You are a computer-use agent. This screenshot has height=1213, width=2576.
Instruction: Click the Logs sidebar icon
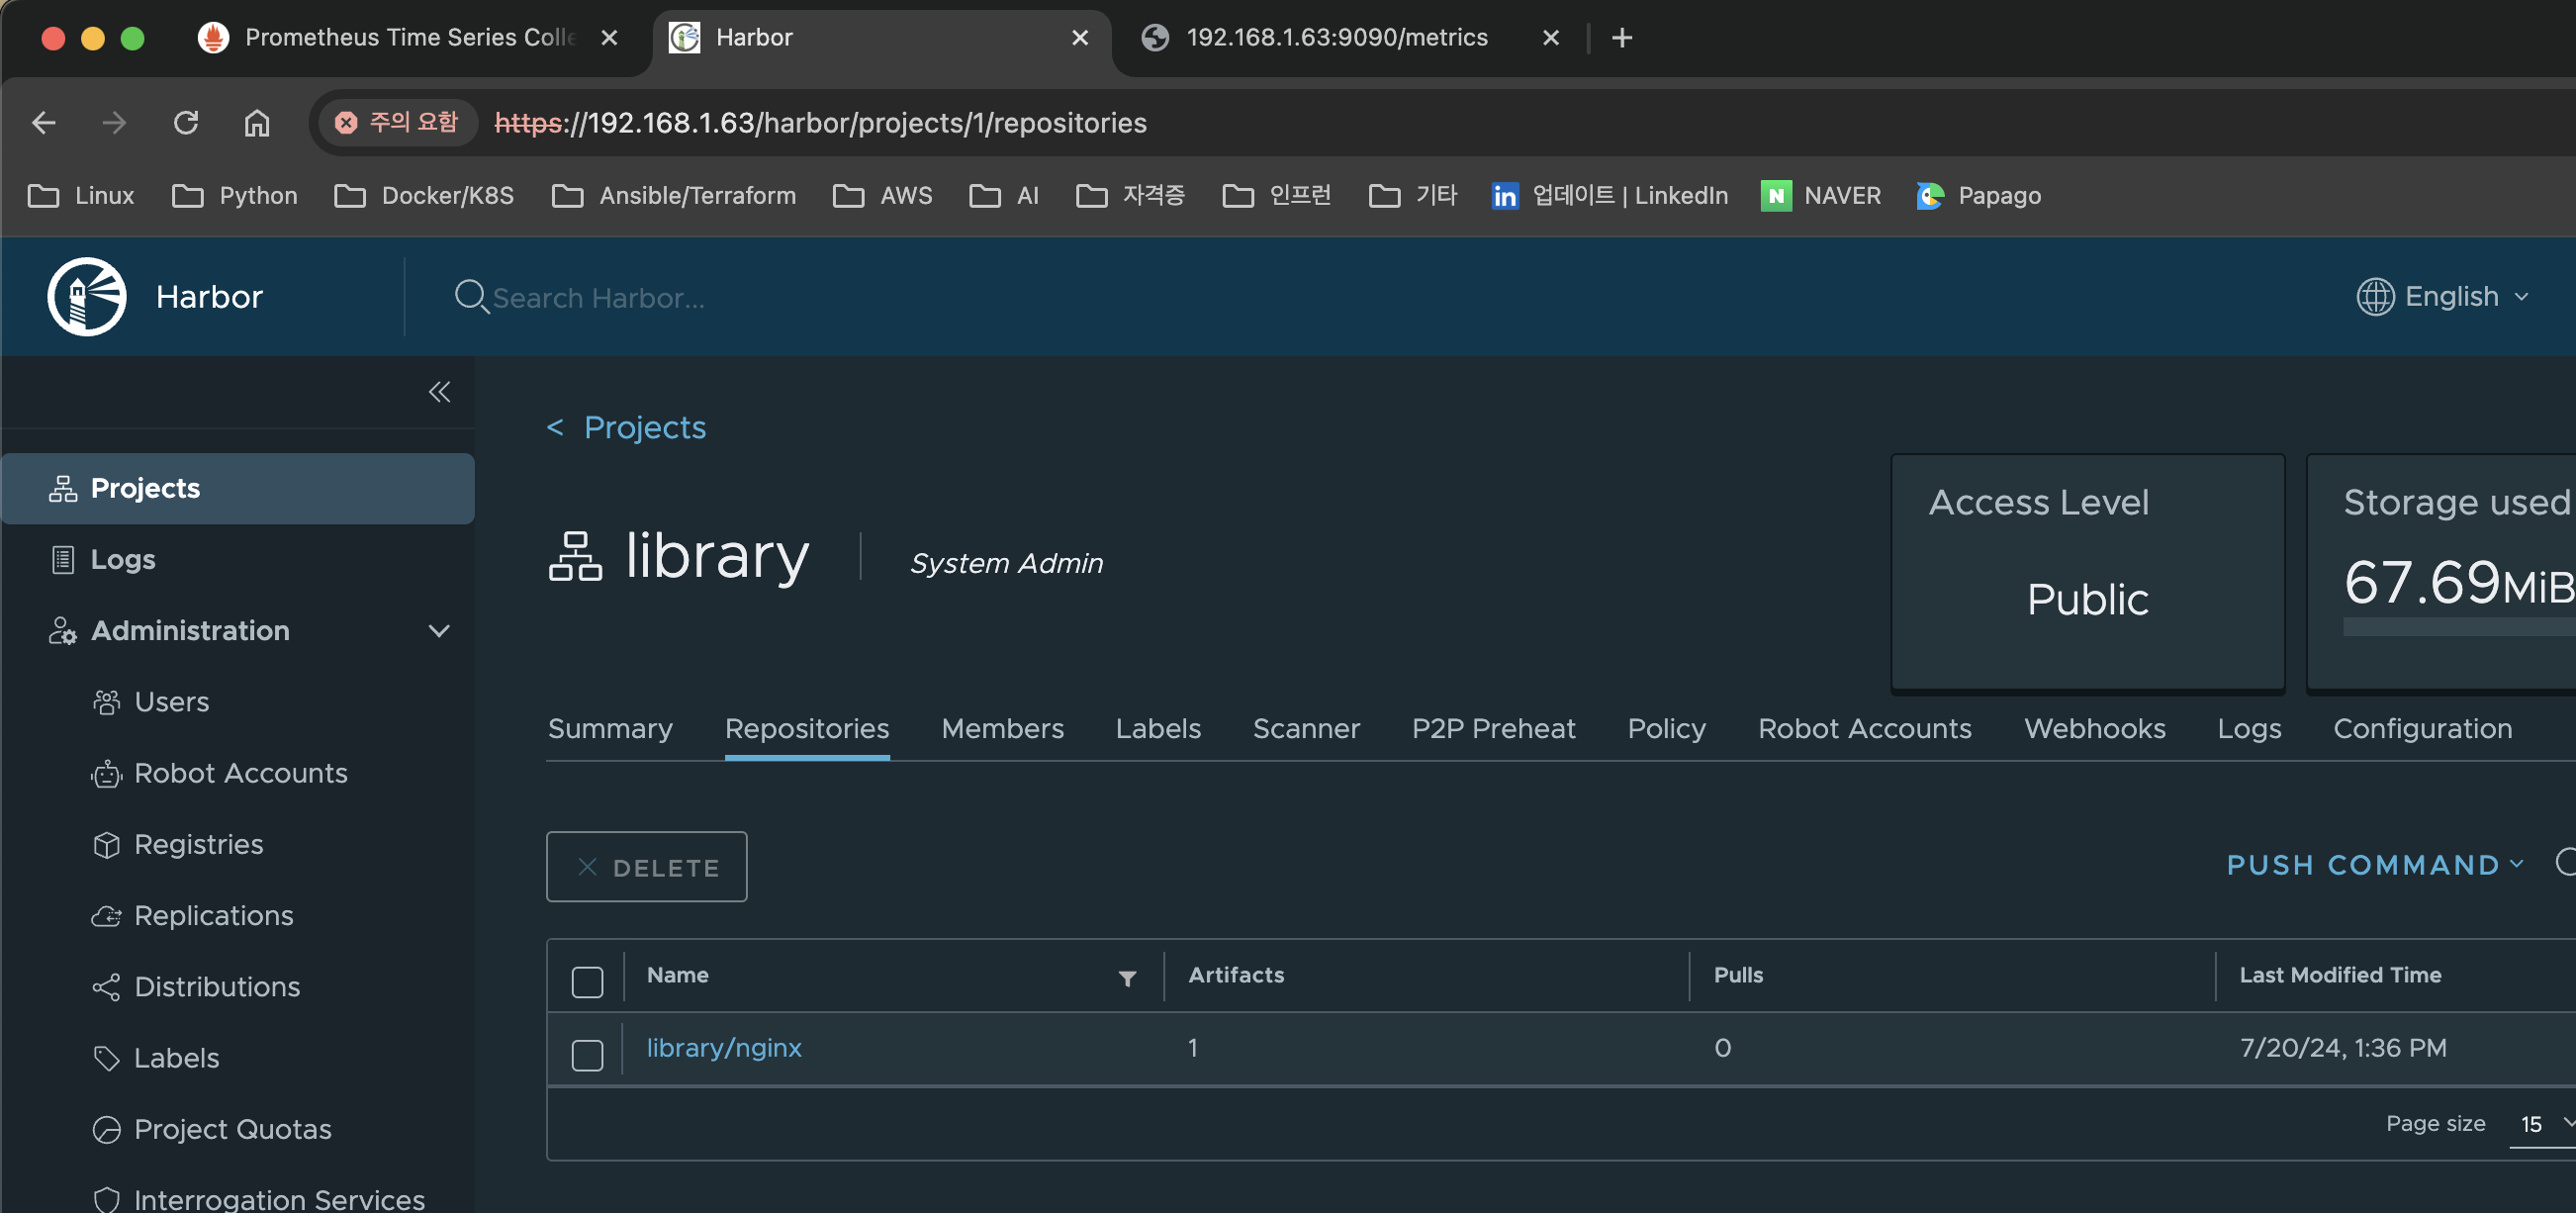(63, 559)
